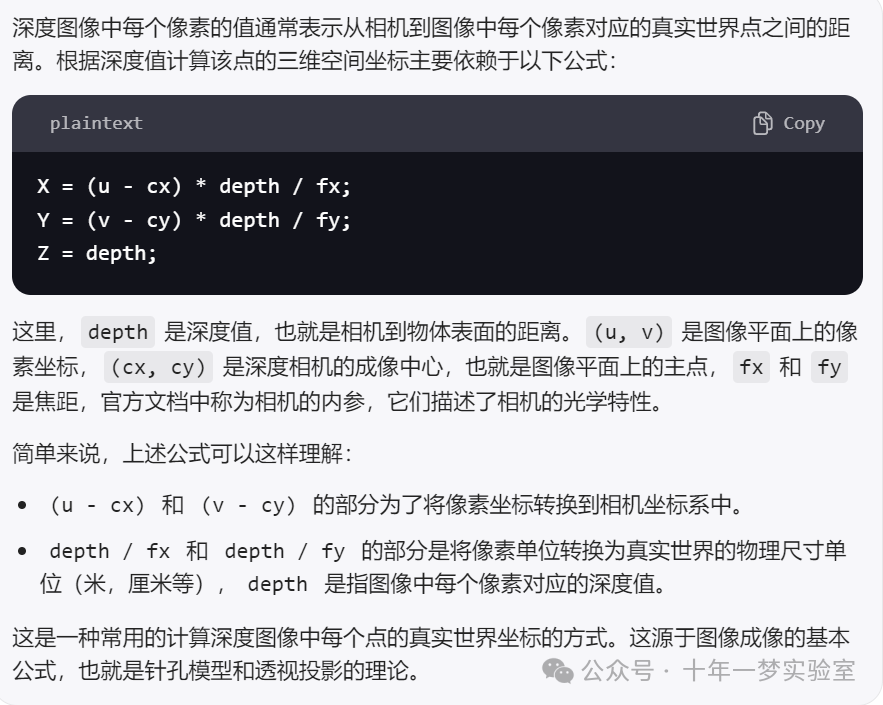Image resolution: width=883 pixels, height=705 pixels.
Task: Click the X = (u - cx) formula line
Action: point(195,186)
